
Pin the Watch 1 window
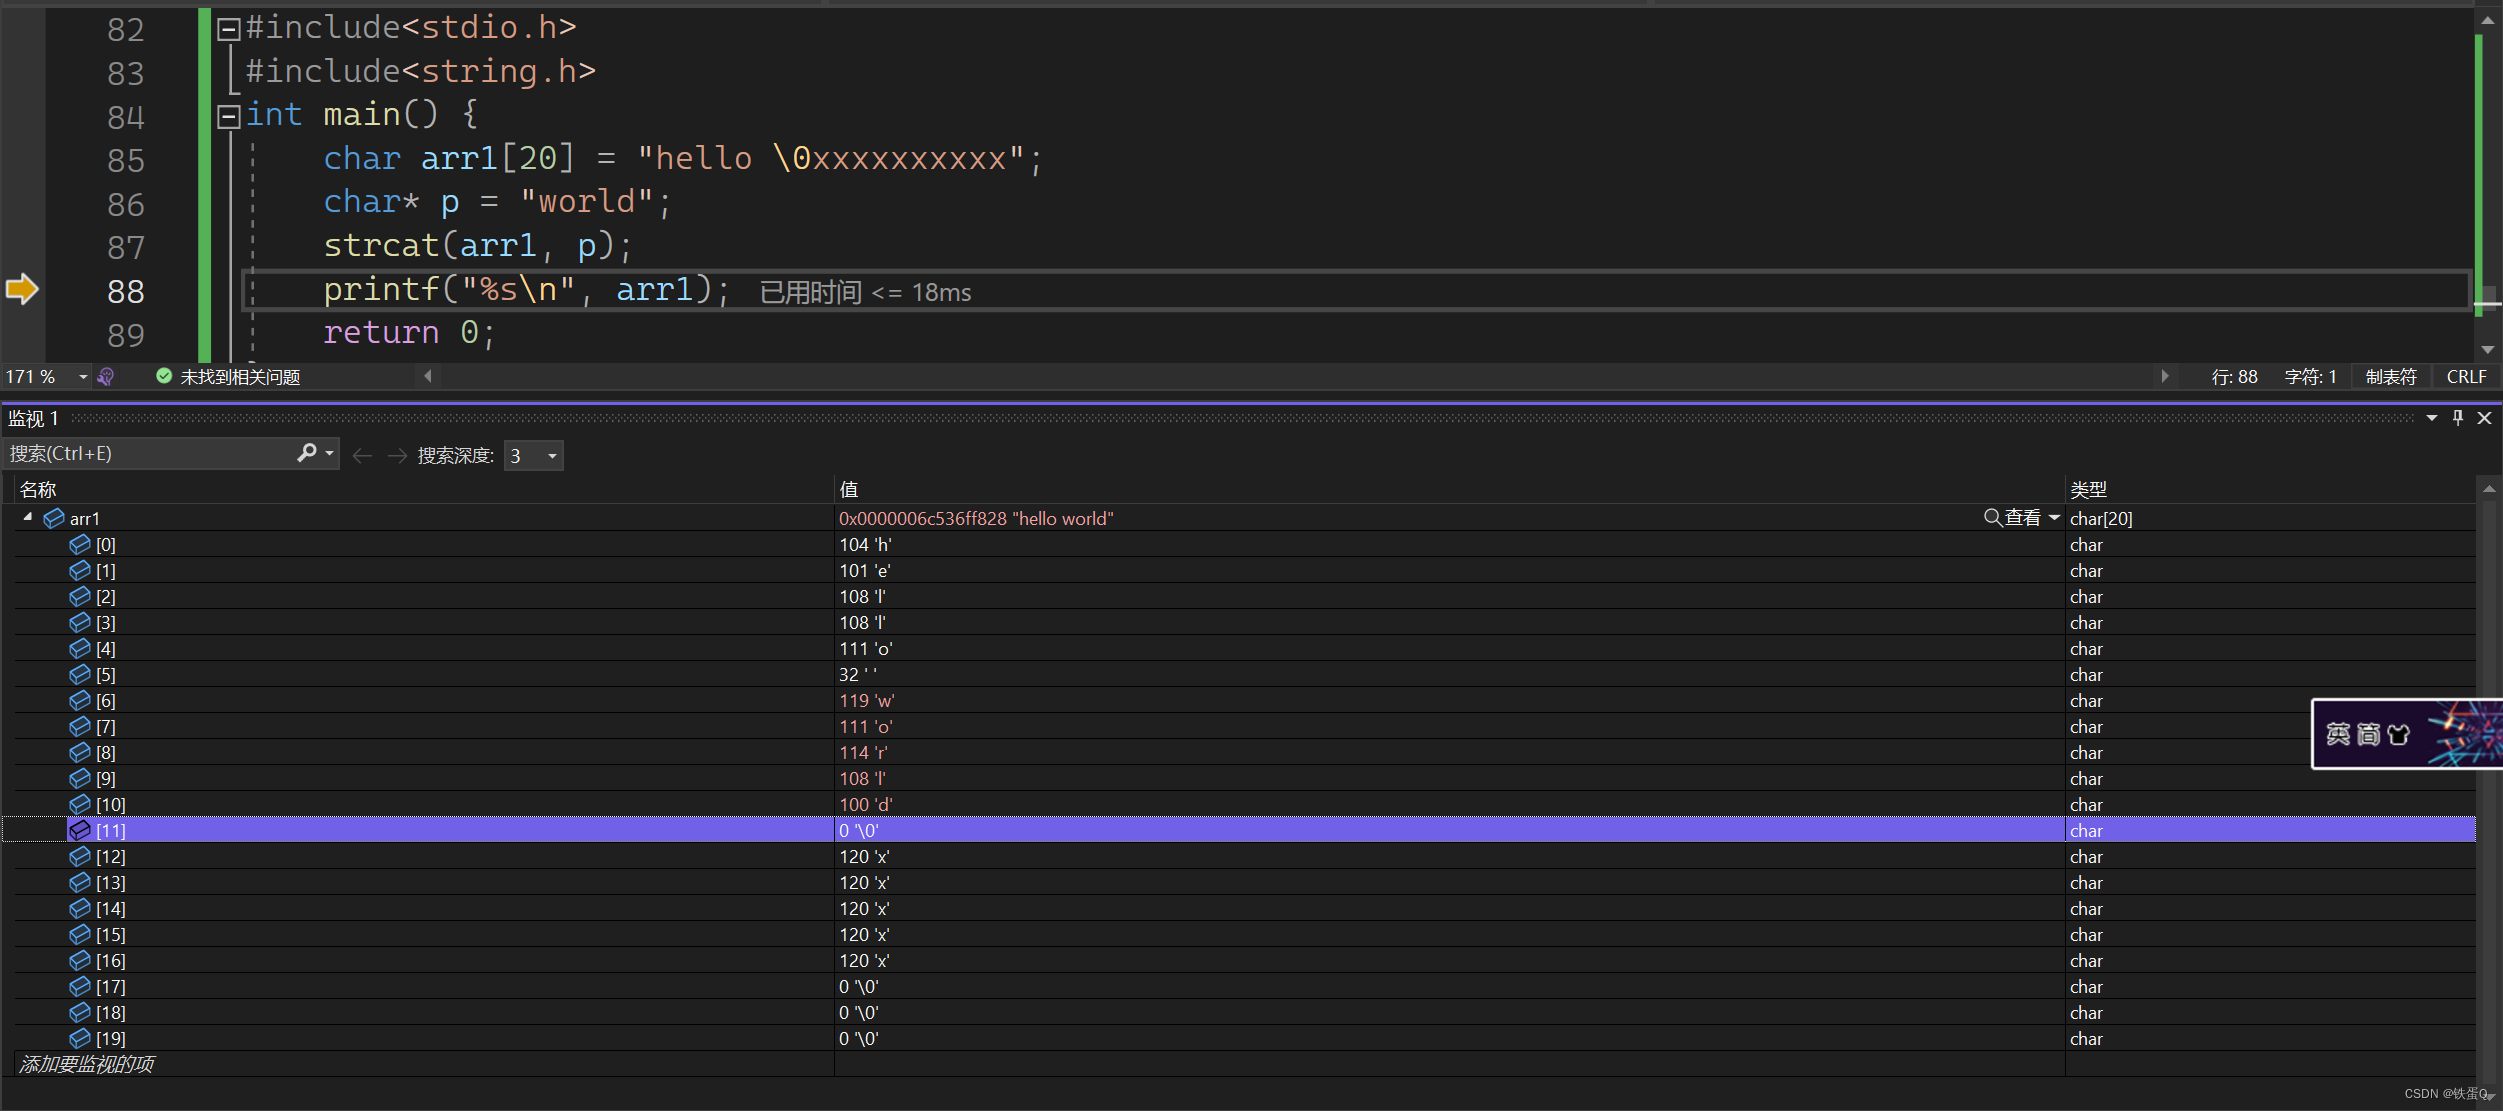tap(2458, 418)
